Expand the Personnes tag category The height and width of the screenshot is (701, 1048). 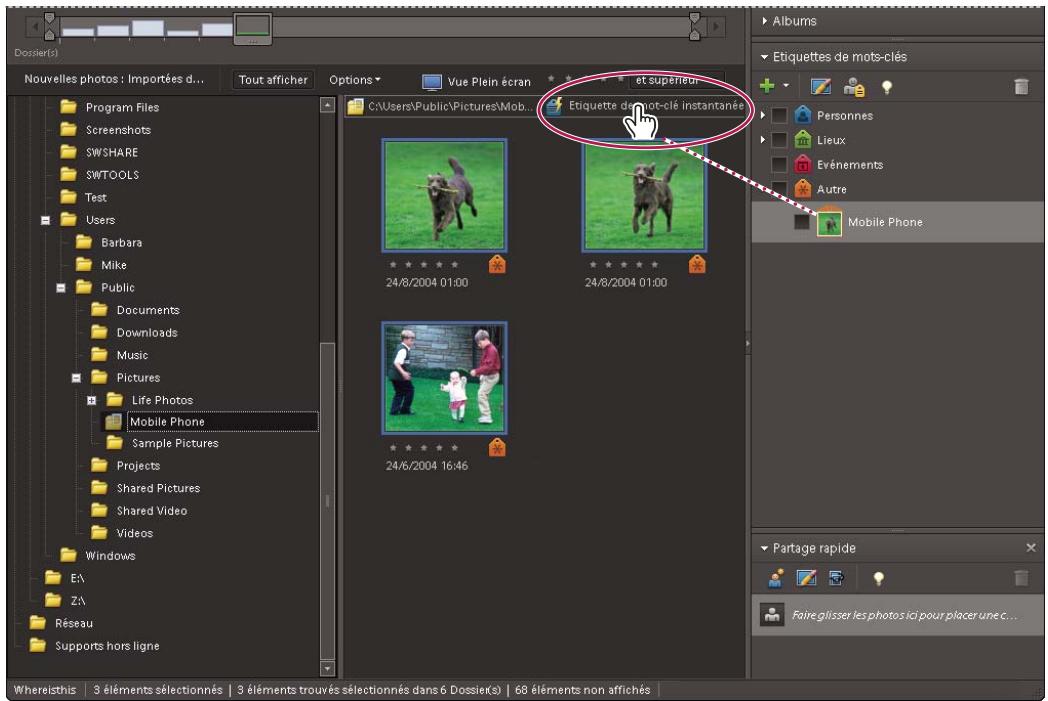[763, 115]
